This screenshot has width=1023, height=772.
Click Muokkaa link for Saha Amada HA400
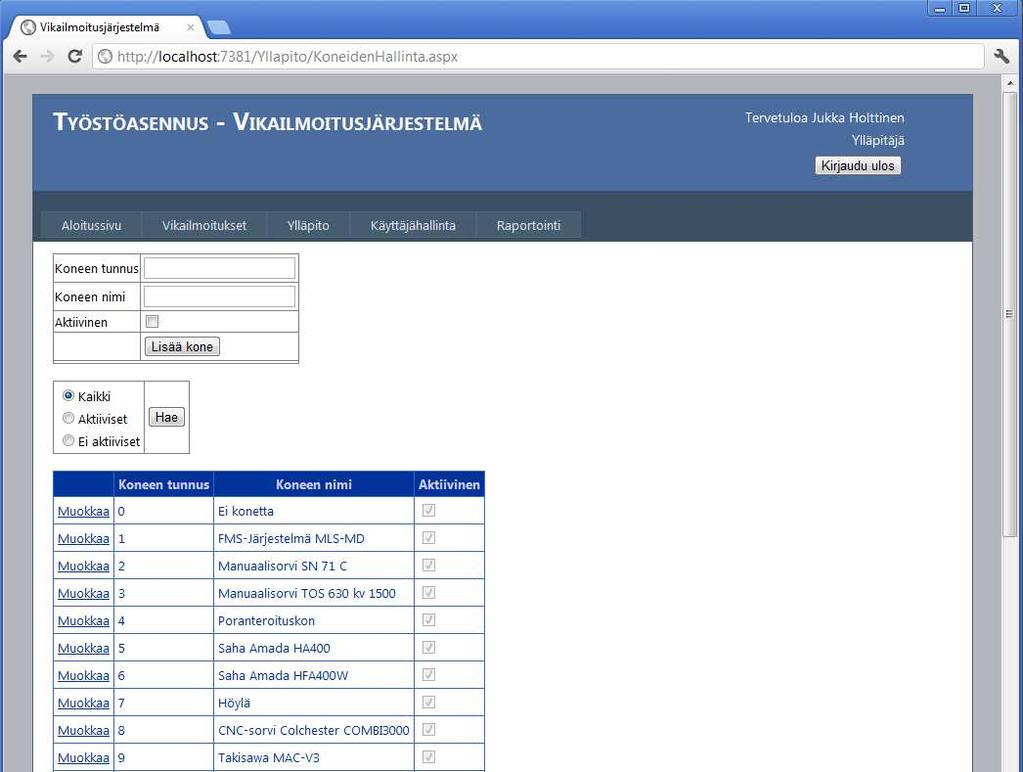(84, 649)
